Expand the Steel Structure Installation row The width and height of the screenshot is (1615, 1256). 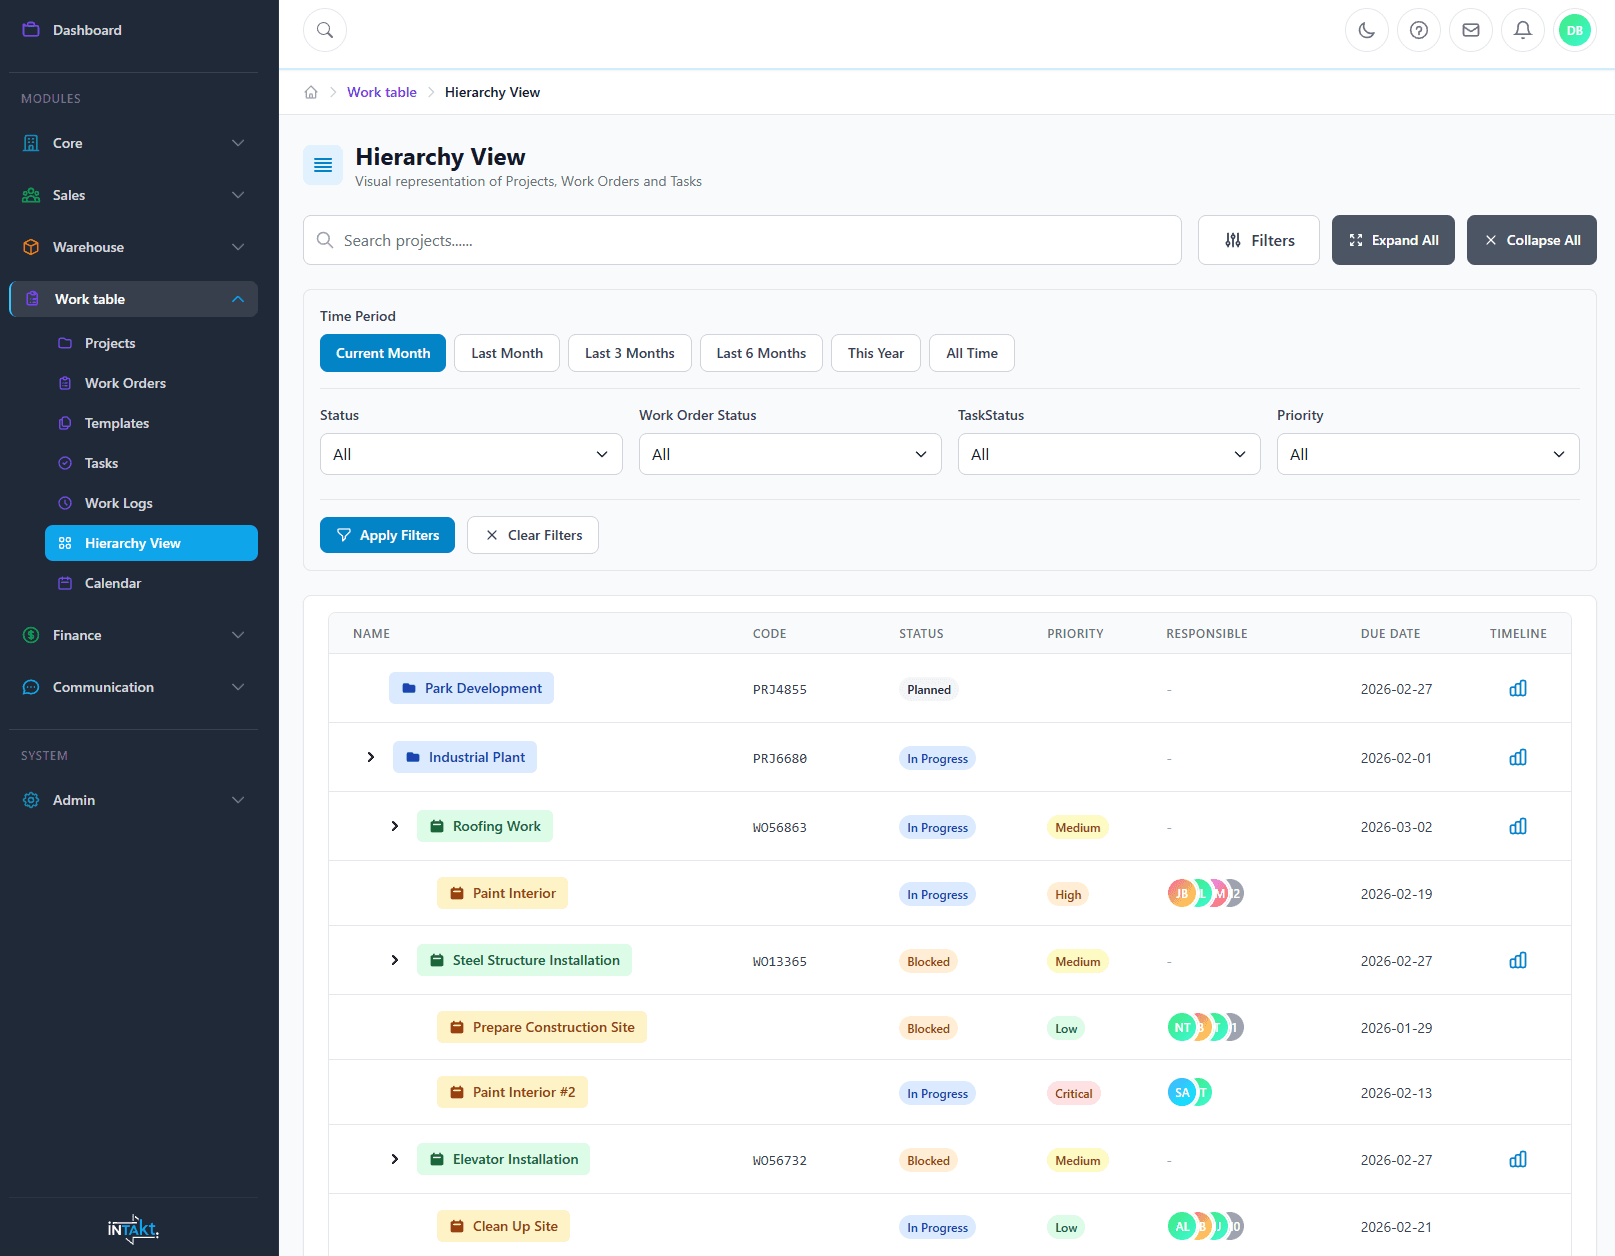[395, 960]
